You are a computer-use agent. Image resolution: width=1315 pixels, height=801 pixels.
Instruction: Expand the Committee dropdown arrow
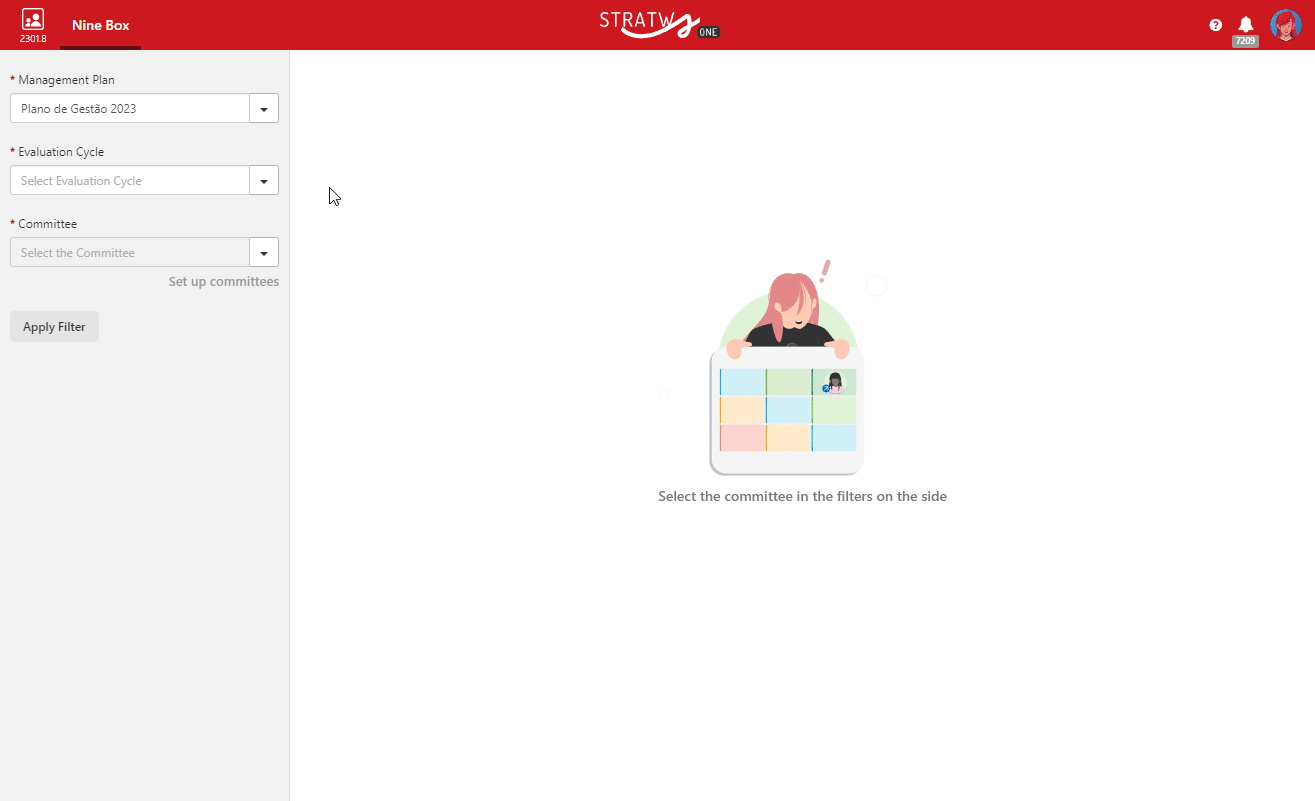coord(264,252)
